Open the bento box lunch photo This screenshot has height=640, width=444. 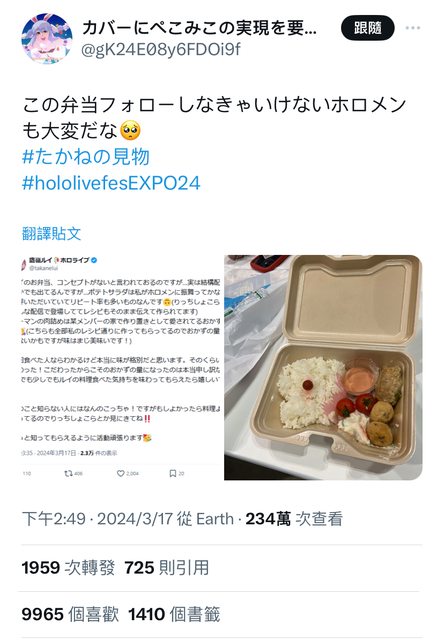pos(323,367)
